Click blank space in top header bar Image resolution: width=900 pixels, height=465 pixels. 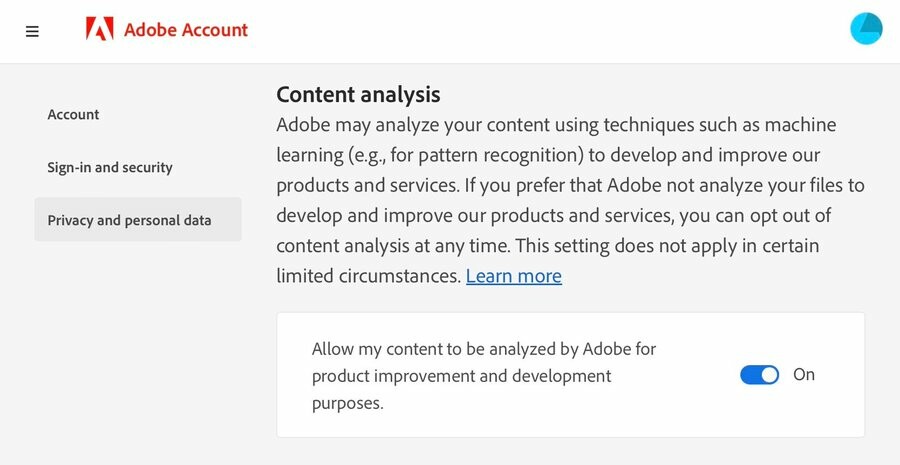550,30
